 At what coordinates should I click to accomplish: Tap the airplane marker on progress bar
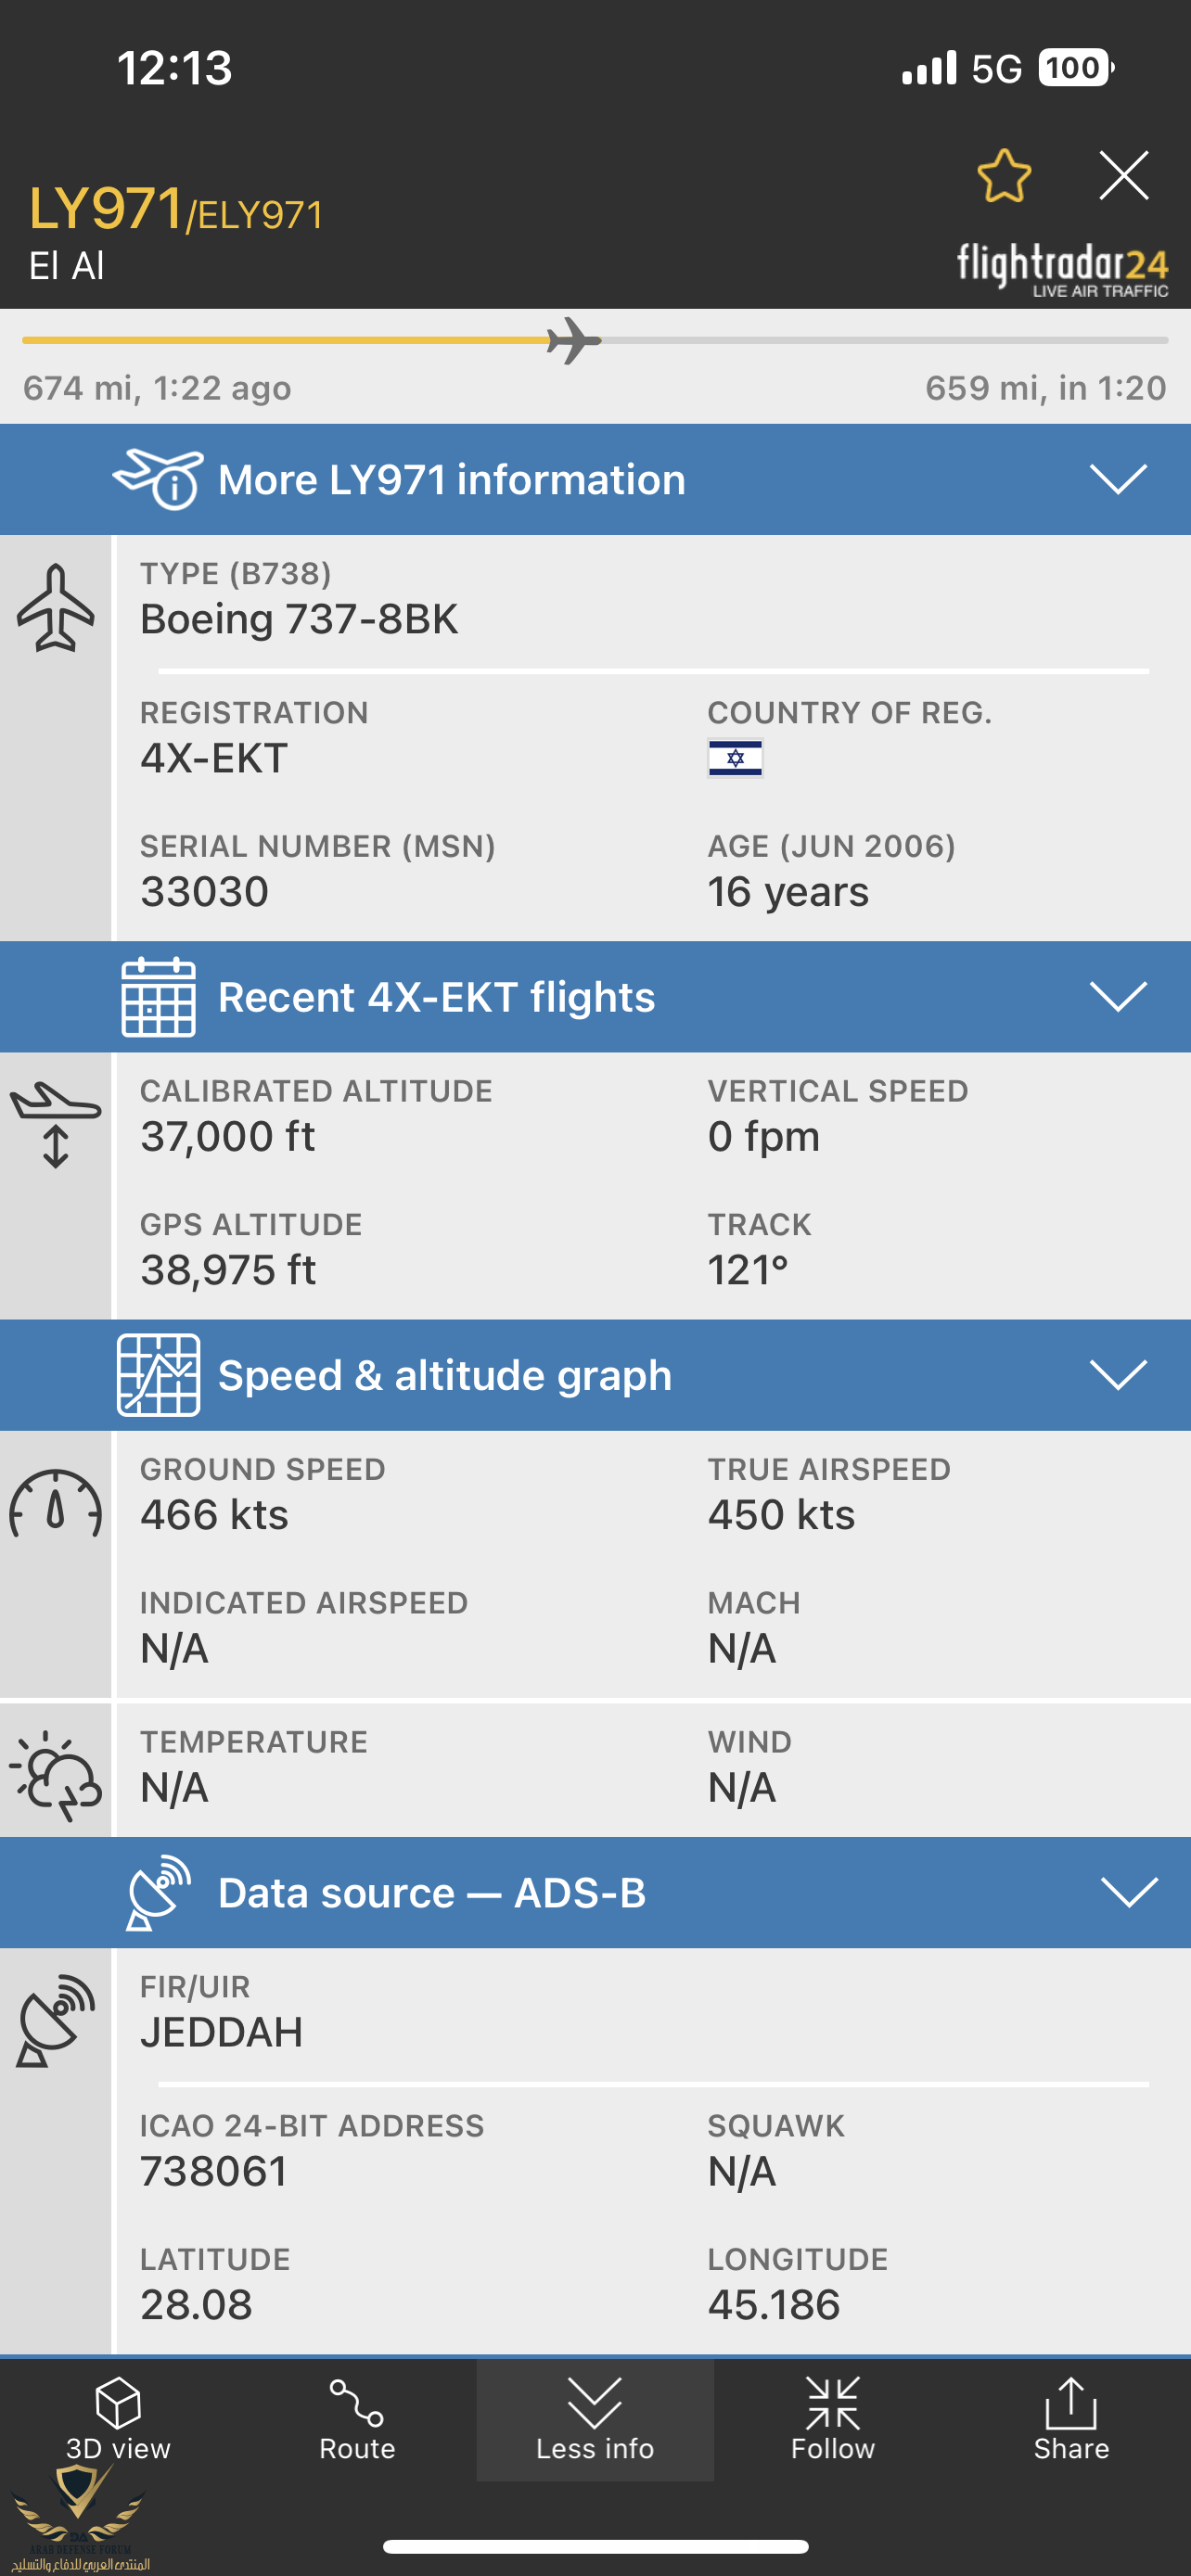pyautogui.click(x=574, y=341)
